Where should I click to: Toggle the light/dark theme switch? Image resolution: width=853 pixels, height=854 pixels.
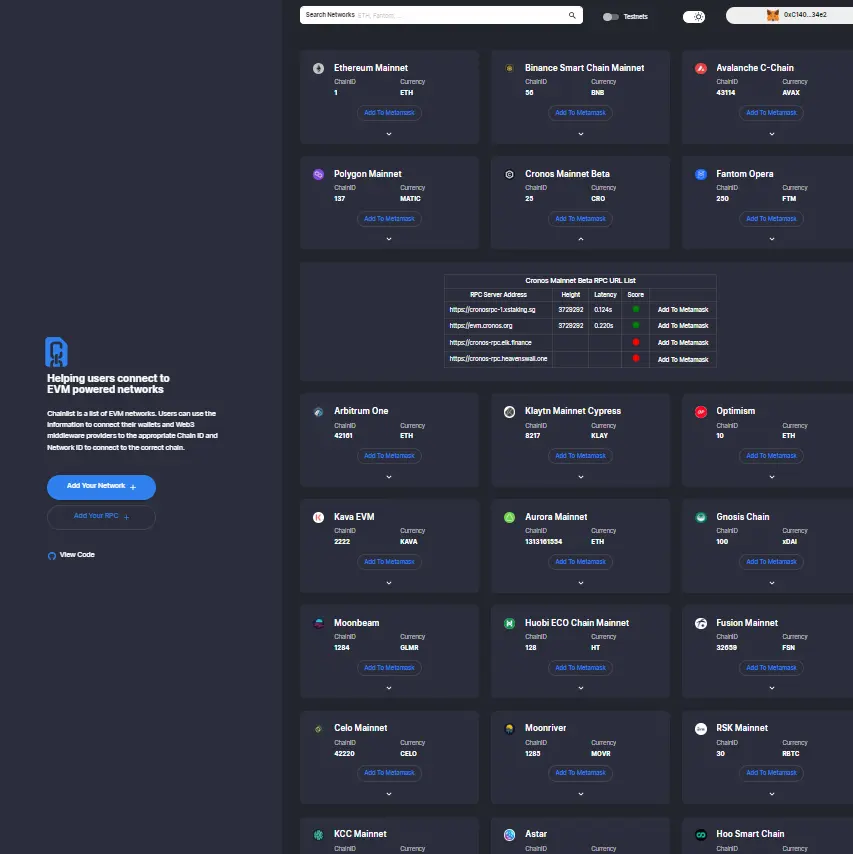pyautogui.click(x=694, y=17)
